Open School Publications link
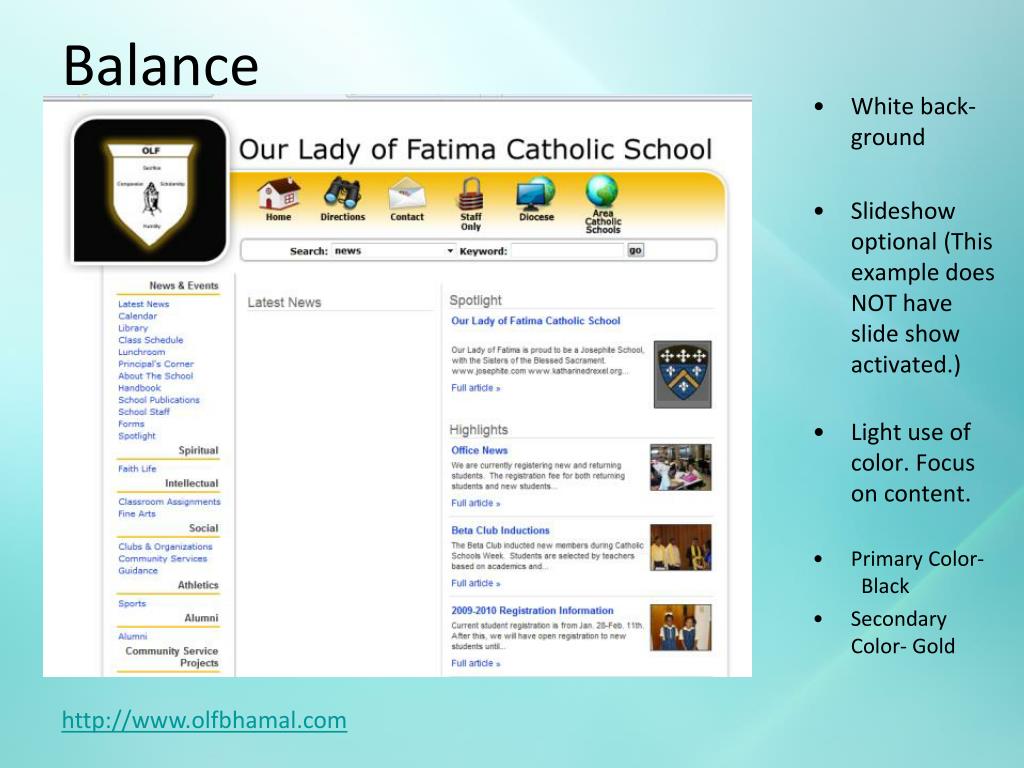This screenshot has width=1024, height=768. [159, 400]
